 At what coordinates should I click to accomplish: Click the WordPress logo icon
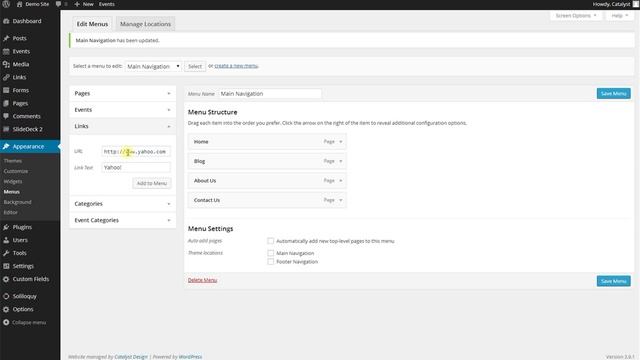(x=6, y=4)
